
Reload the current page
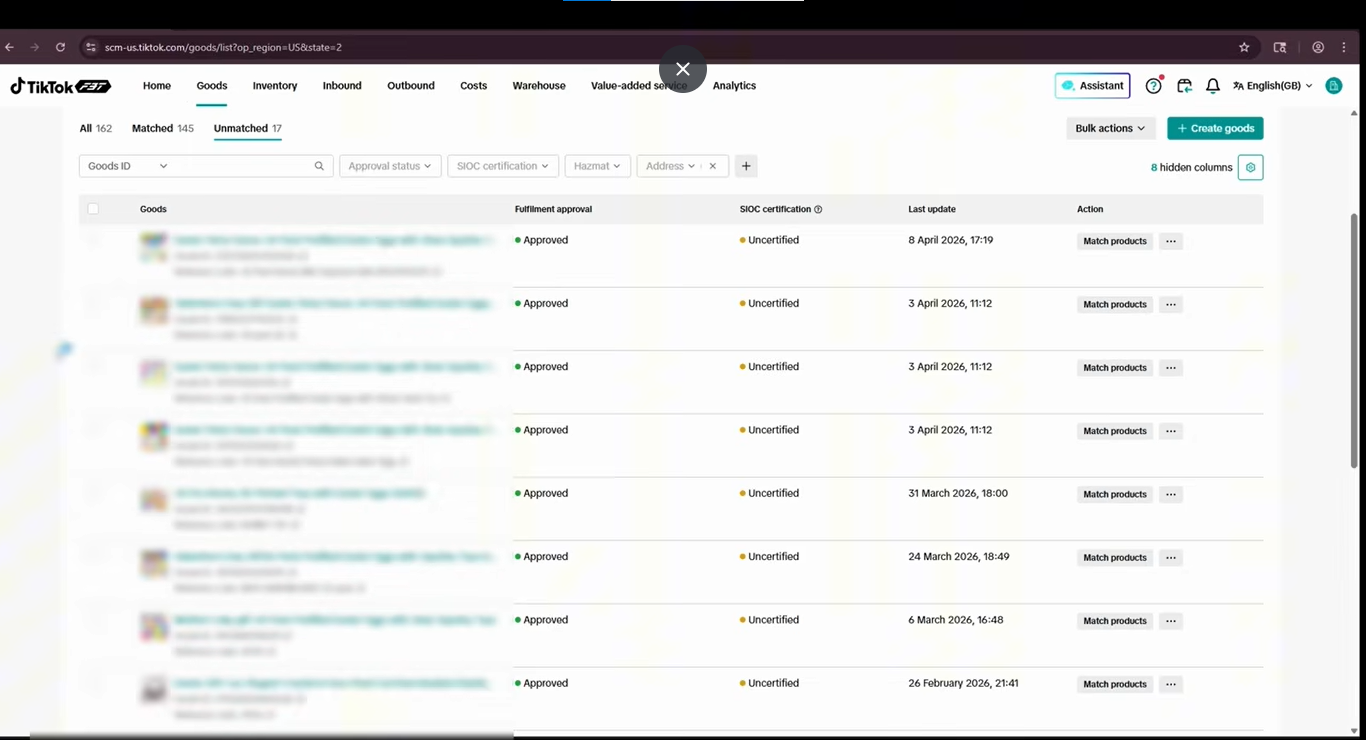[x=60, y=47]
